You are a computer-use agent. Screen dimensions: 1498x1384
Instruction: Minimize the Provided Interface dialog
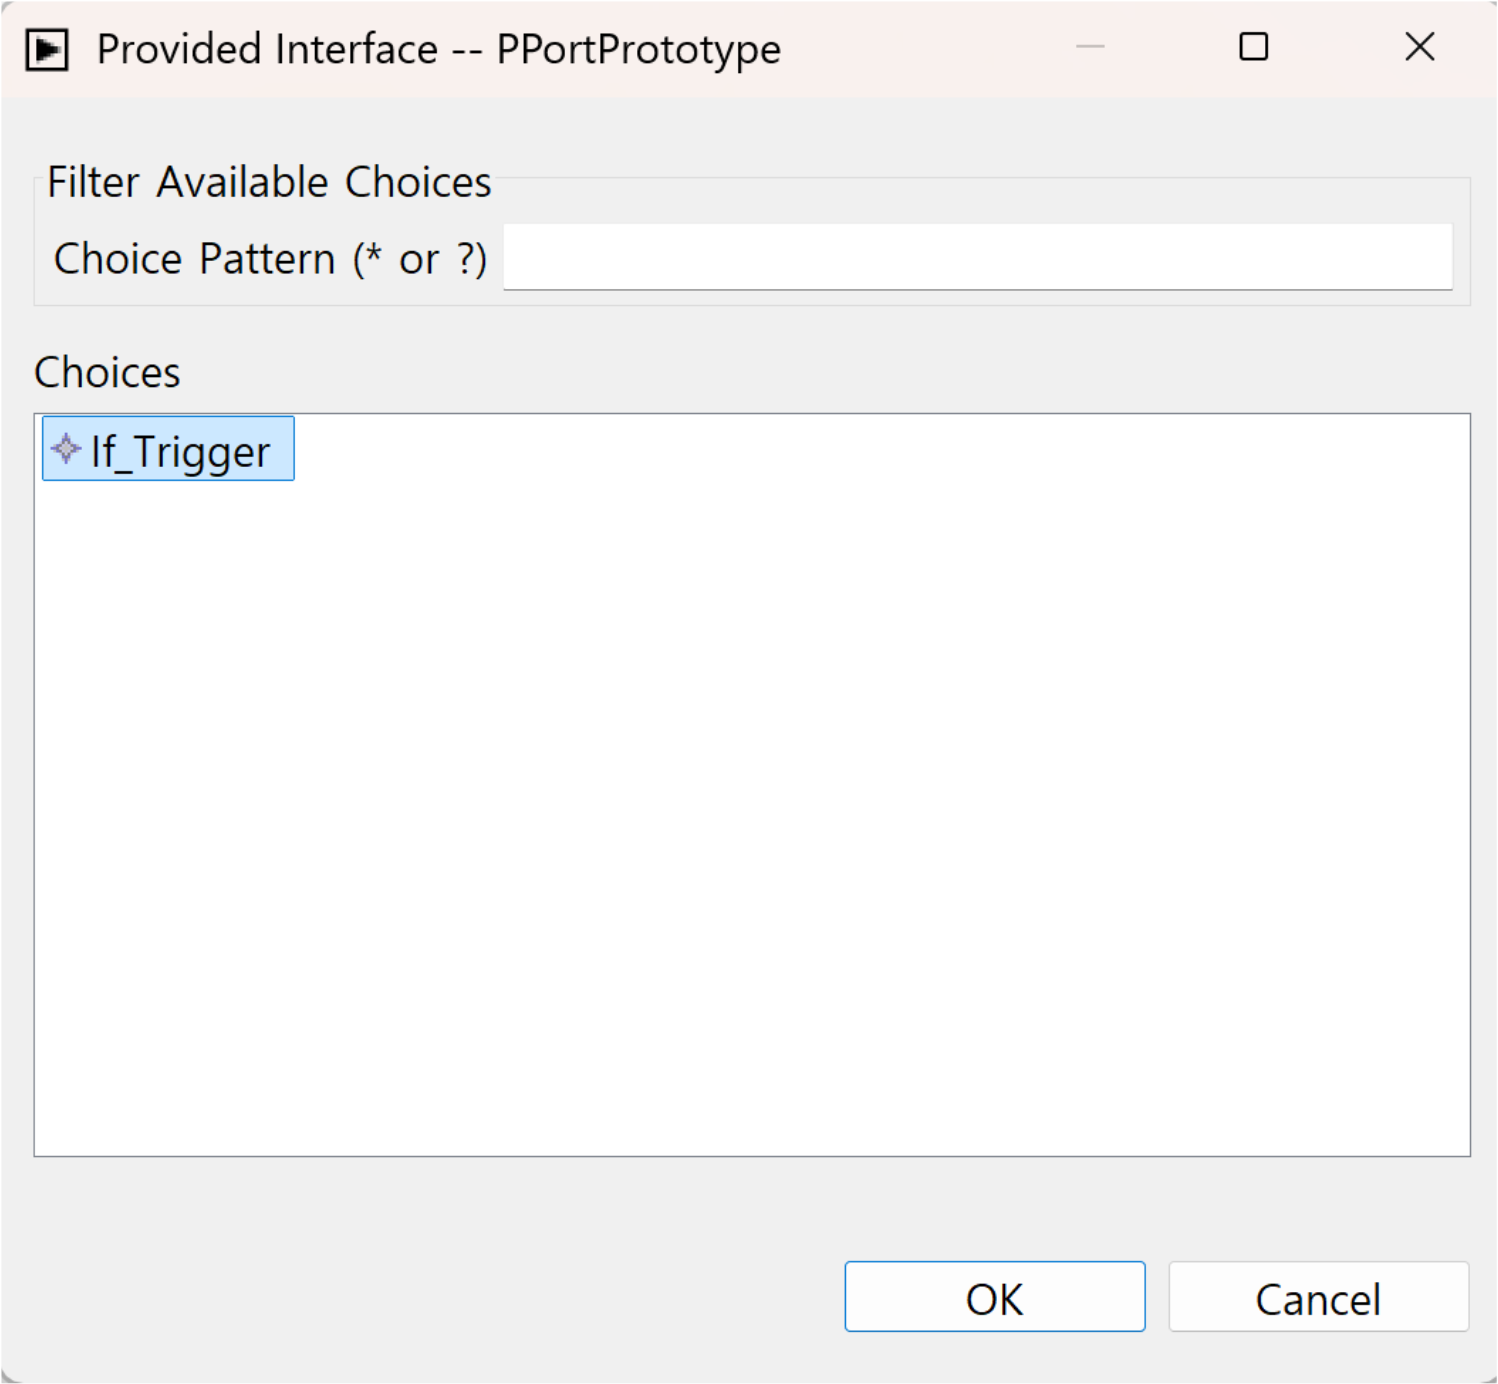(x=1090, y=47)
